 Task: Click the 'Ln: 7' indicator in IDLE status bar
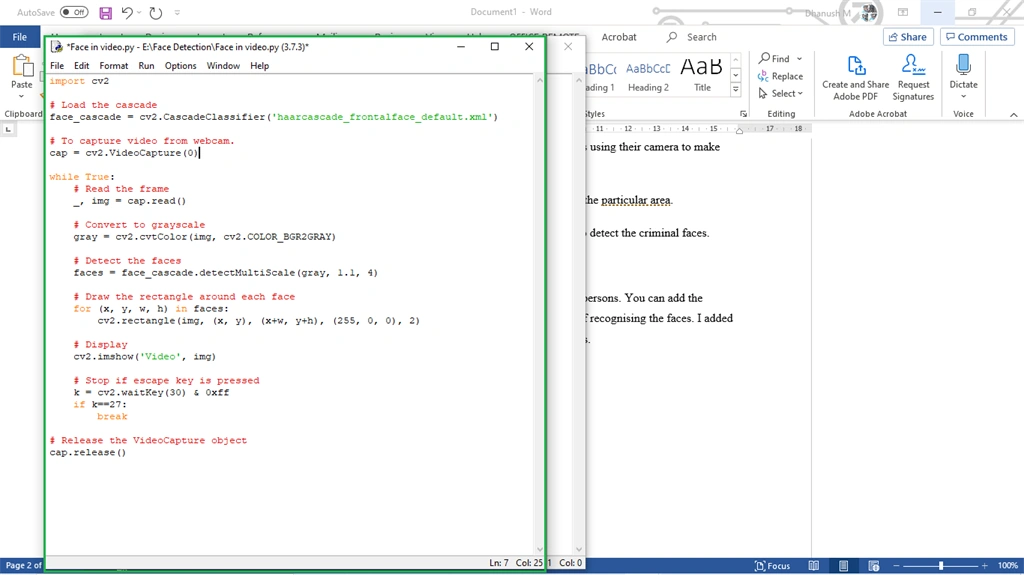pos(498,563)
